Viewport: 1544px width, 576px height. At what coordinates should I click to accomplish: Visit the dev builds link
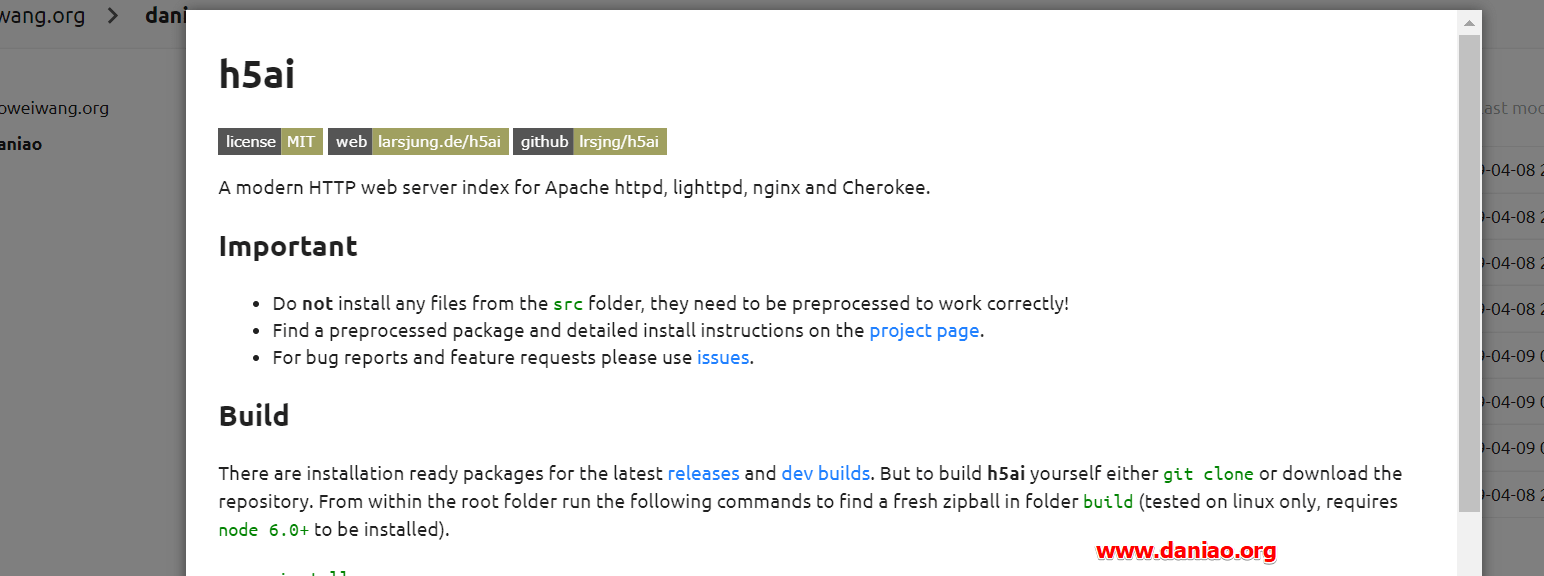click(x=825, y=473)
